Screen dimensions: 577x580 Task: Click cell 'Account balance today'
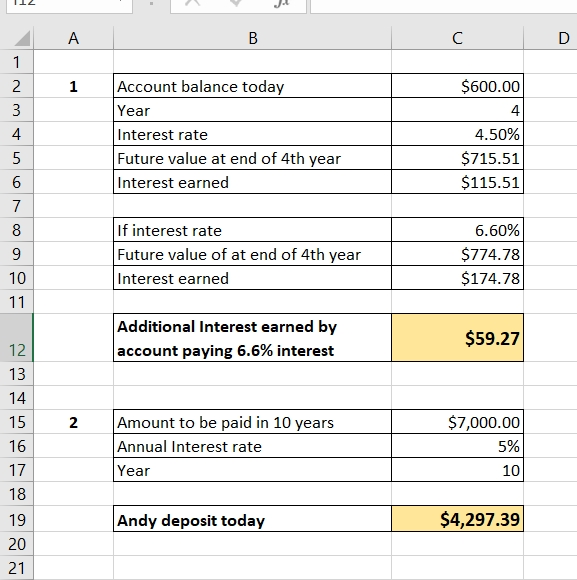pyautogui.click(x=252, y=86)
